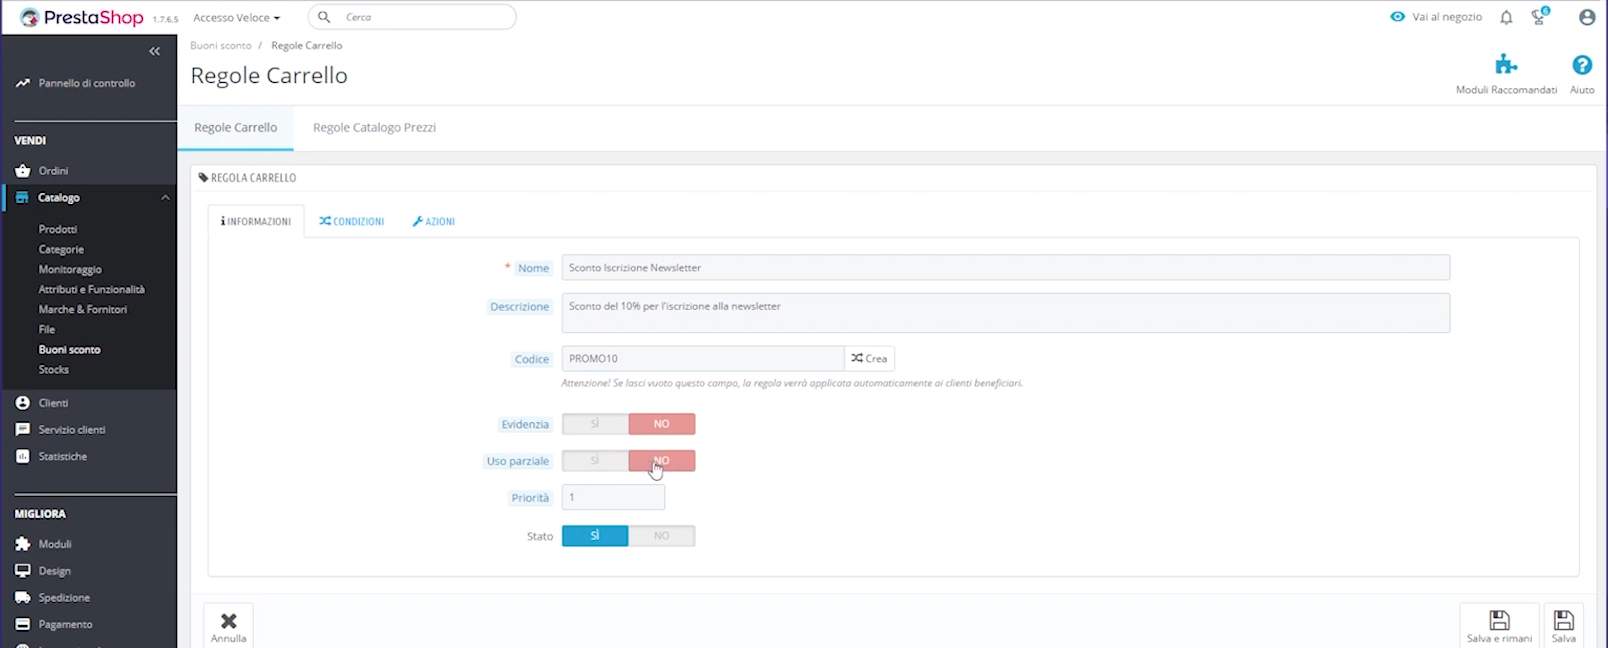Click the search magnifier icon
Screen dimensions: 1608x648
click(324, 17)
